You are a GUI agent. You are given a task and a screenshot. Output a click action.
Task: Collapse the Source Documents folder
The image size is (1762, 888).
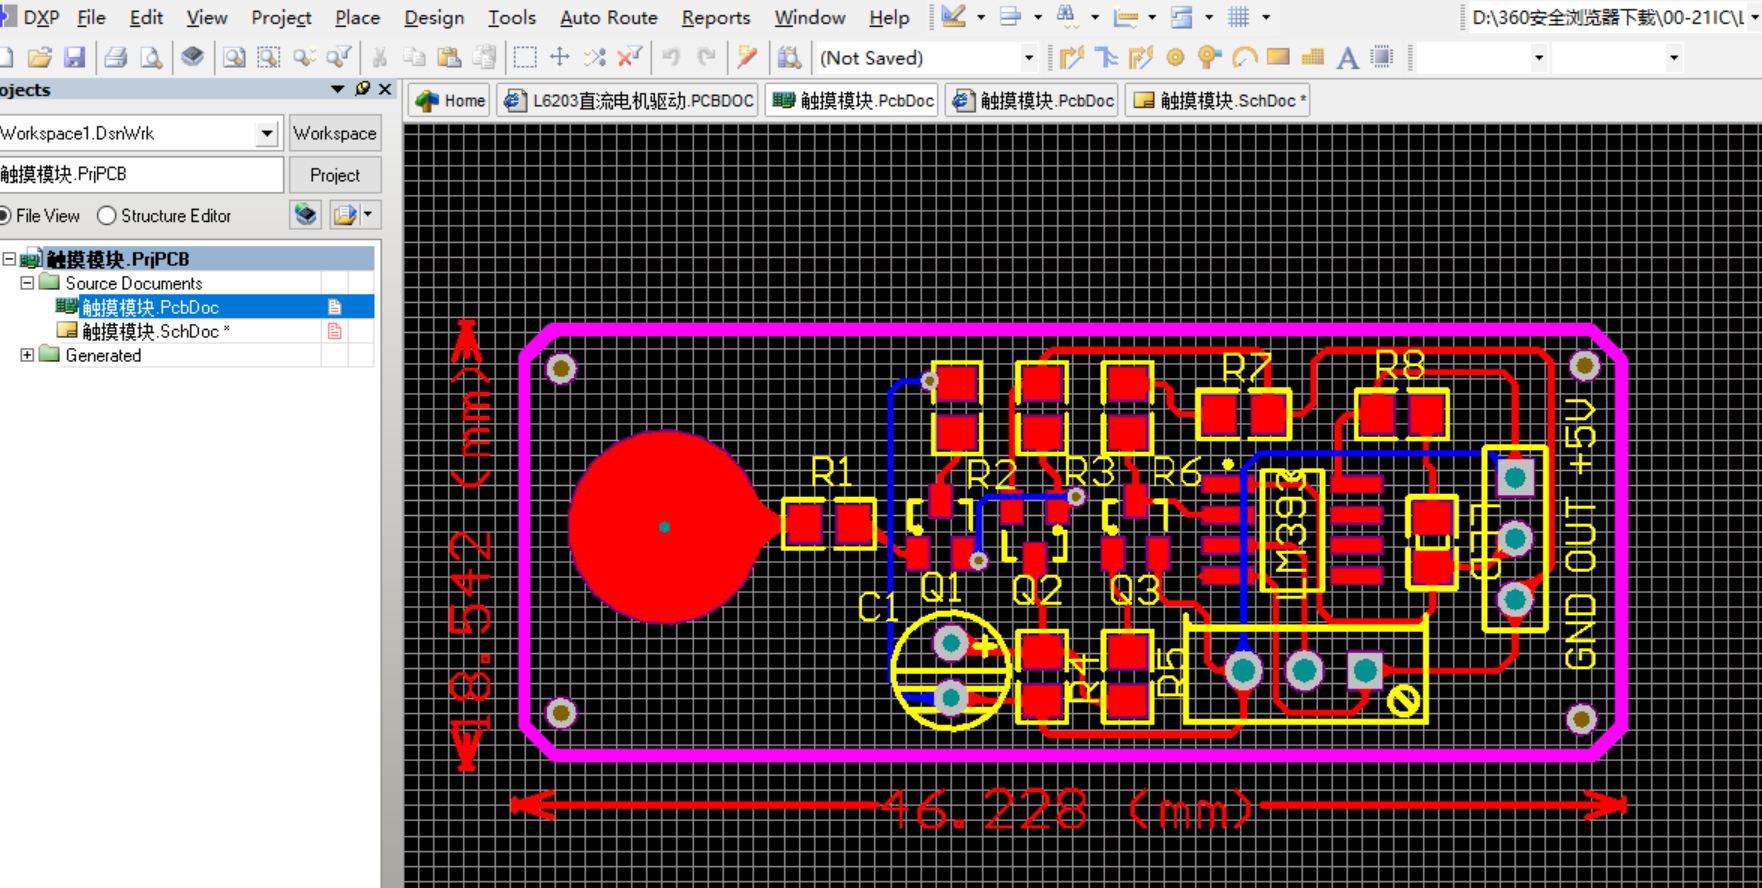click(27, 283)
